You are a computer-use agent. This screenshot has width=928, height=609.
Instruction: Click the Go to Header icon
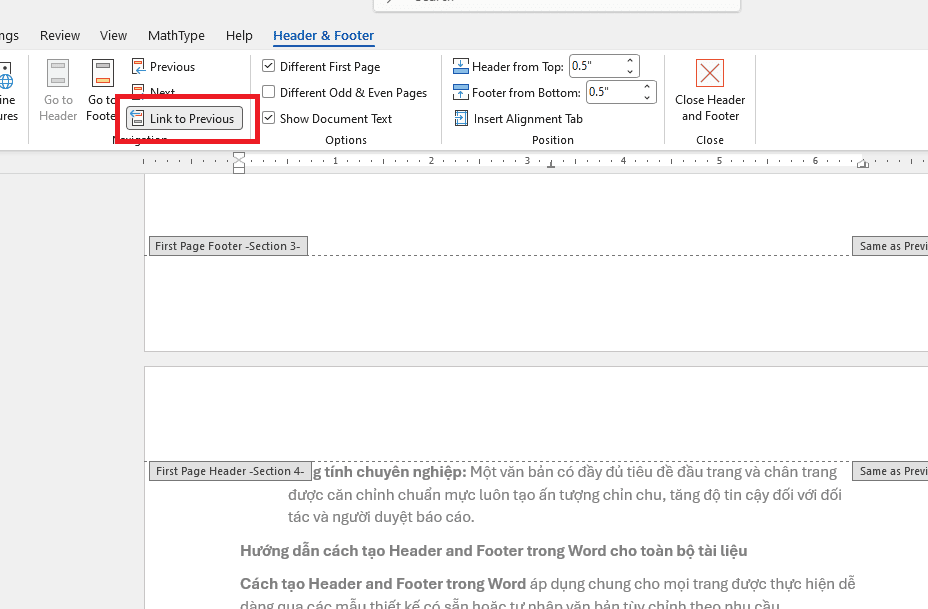coord(58,73)
